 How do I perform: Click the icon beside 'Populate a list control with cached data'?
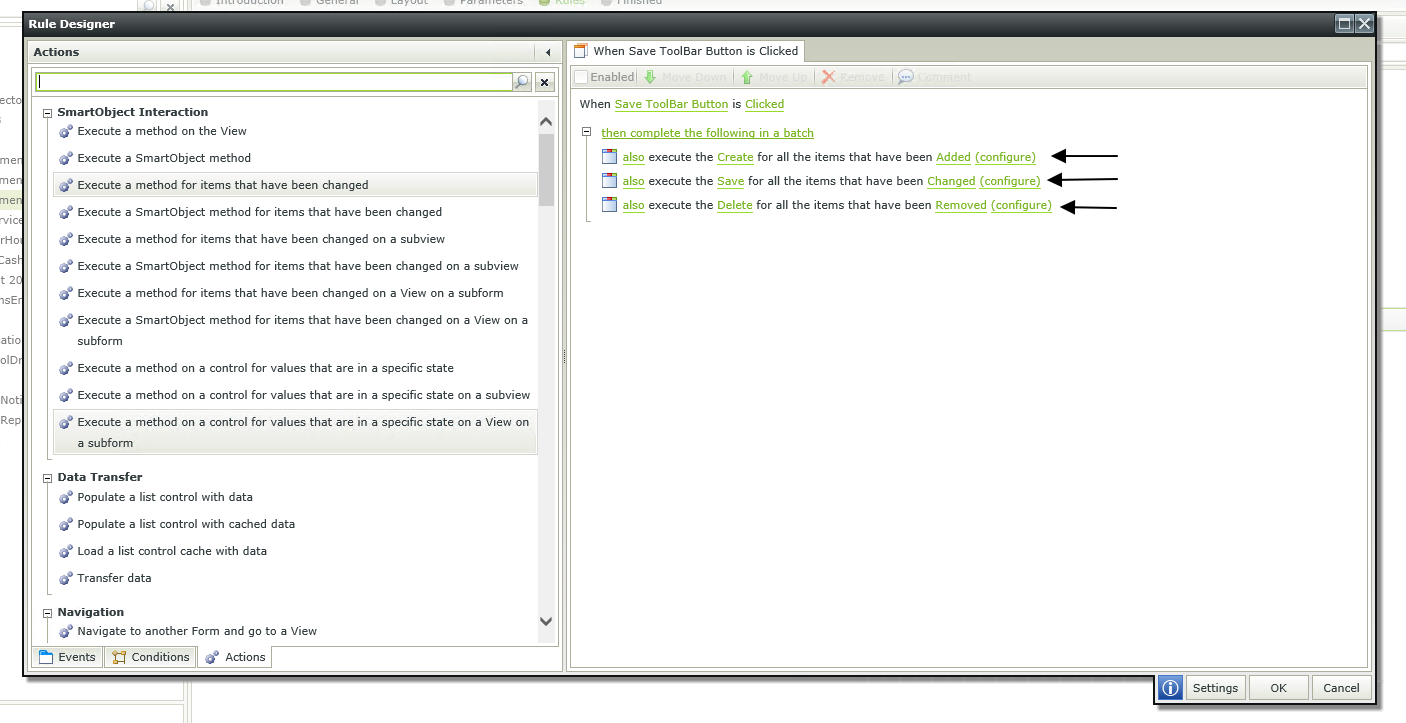66,524
